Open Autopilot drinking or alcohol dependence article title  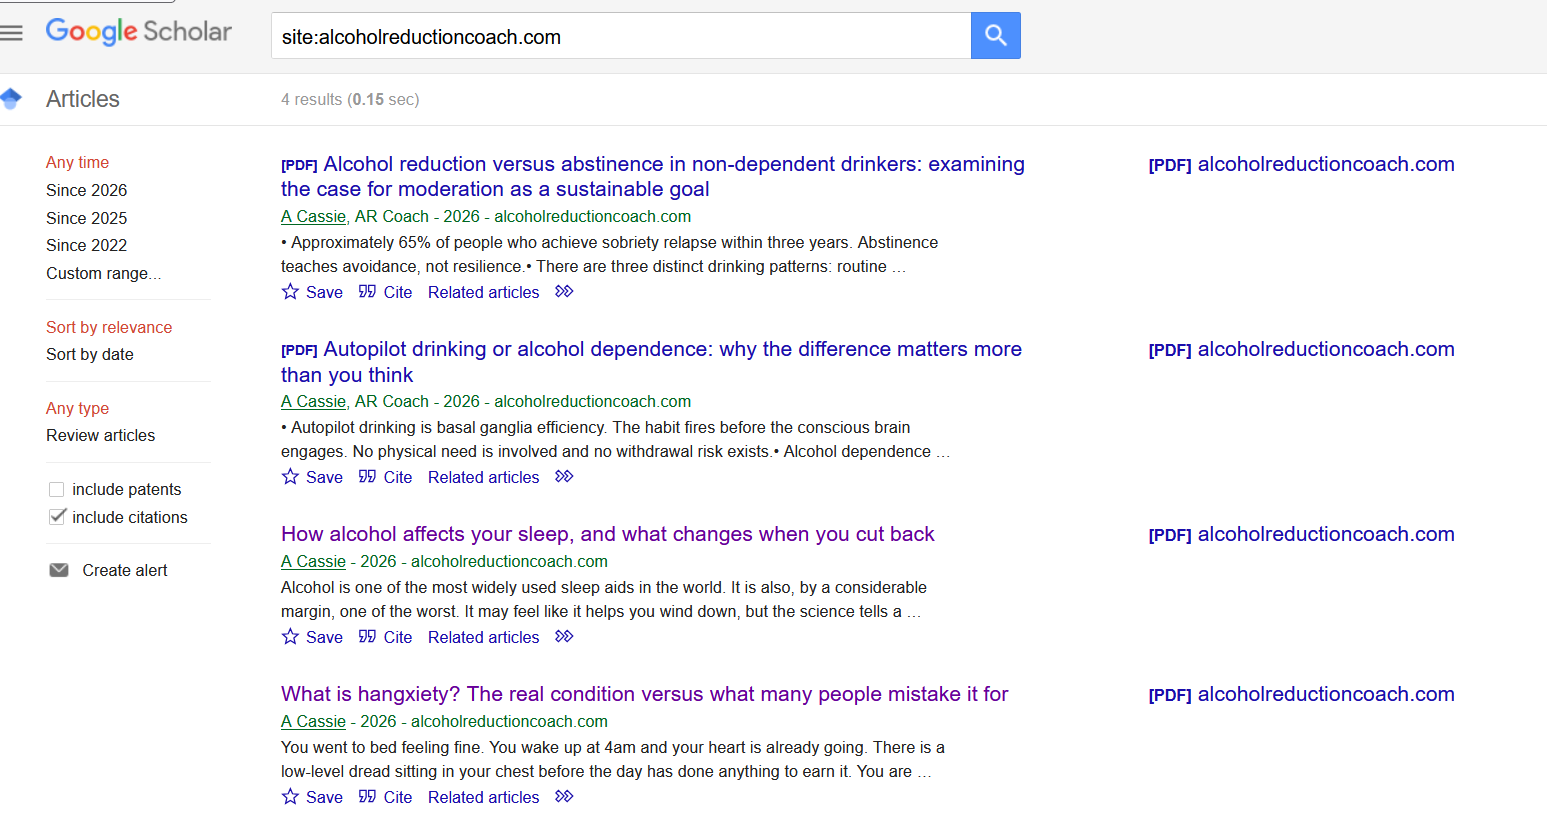(x=651, y=362)
